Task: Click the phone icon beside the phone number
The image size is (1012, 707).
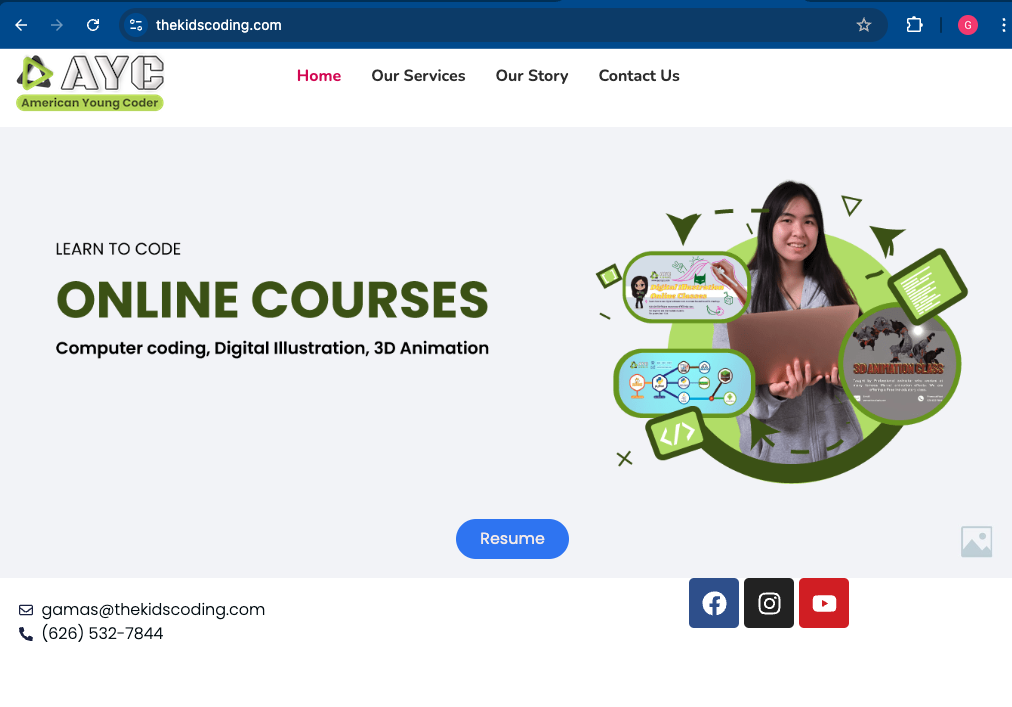Action: 24,633
